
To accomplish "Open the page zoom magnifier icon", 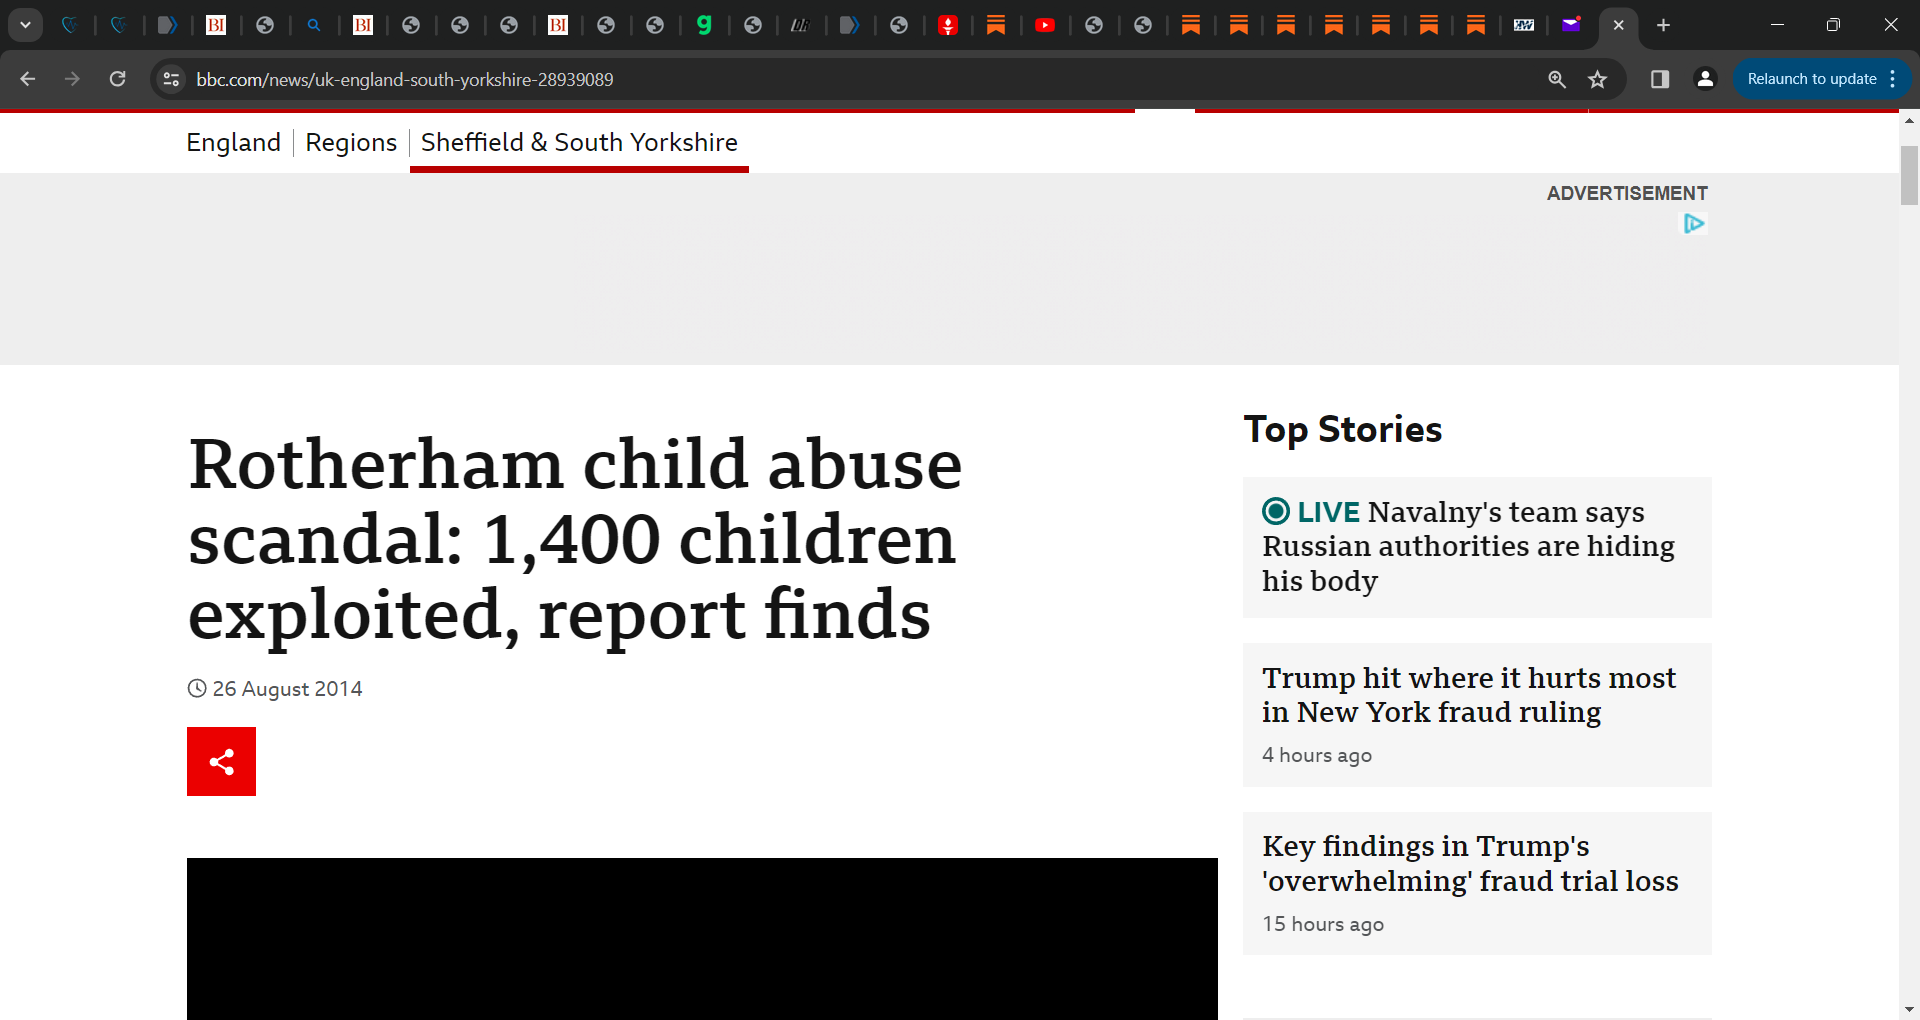I will 1557,79.
